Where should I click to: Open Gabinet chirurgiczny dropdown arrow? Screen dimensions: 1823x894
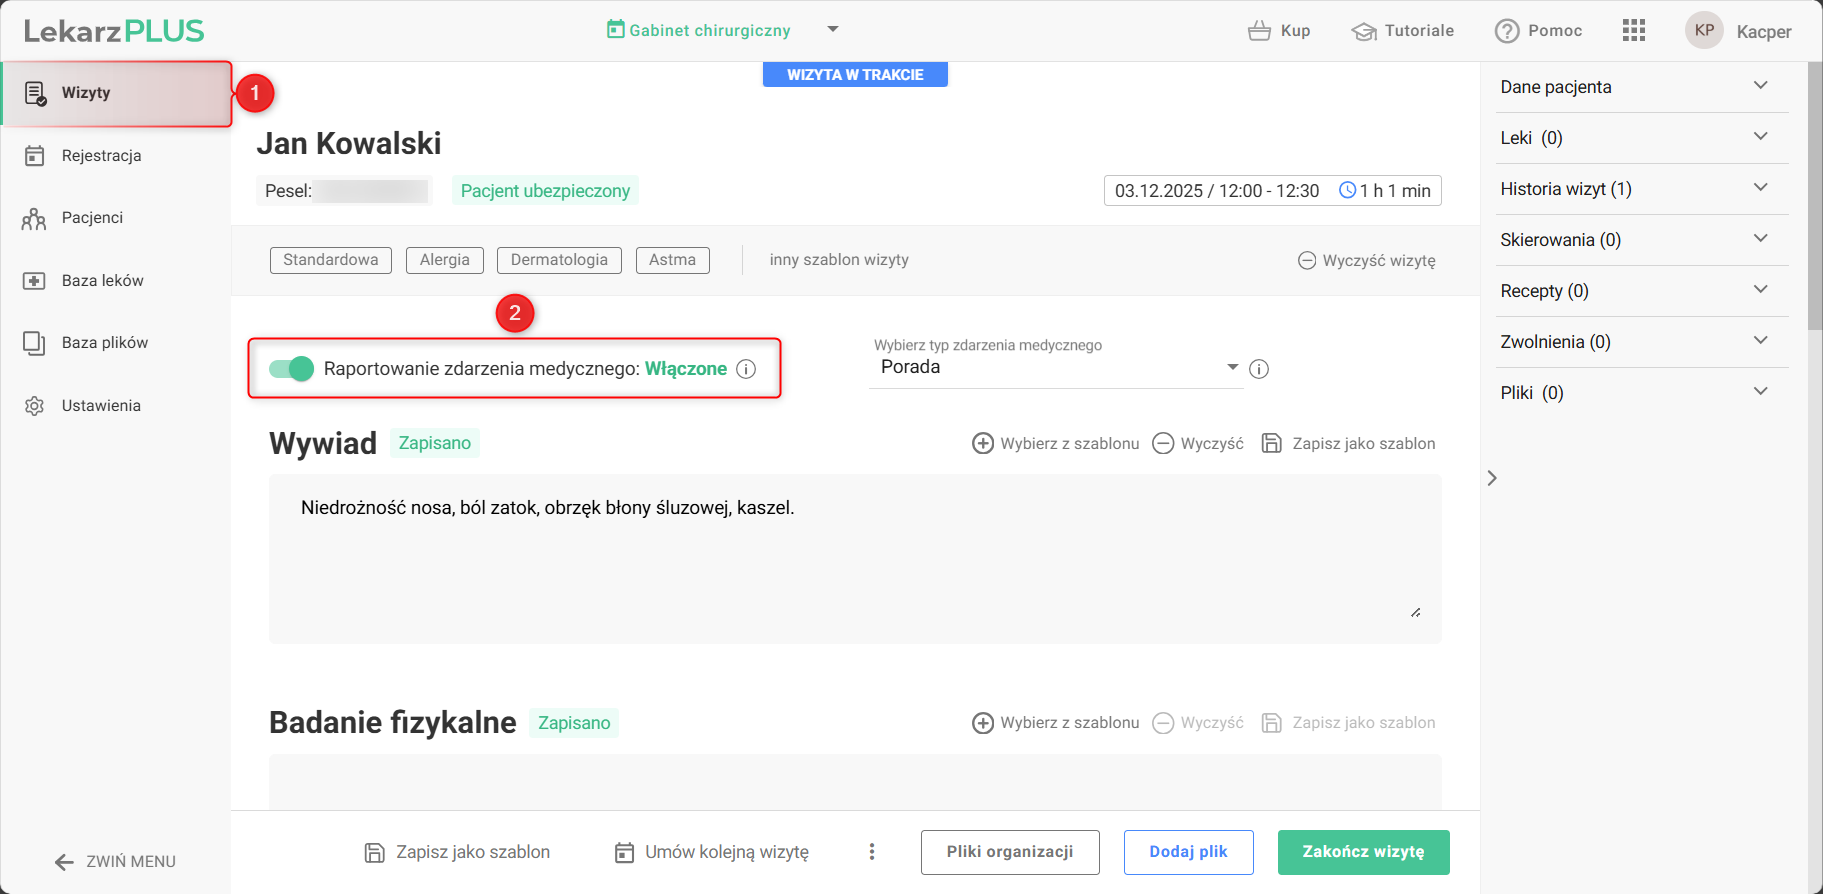coord(833,30)
